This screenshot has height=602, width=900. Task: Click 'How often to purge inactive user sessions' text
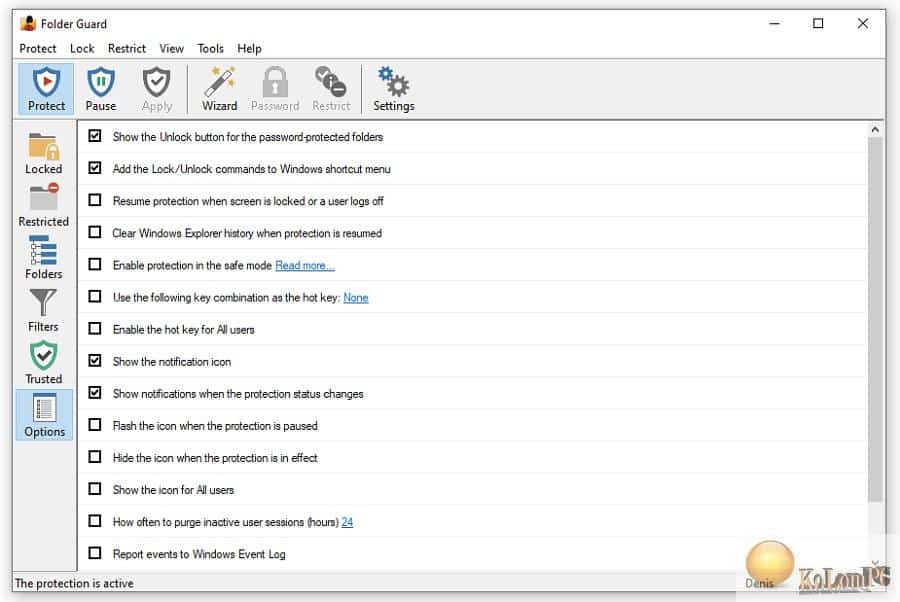pyautogui.click(x=226, y=522)
